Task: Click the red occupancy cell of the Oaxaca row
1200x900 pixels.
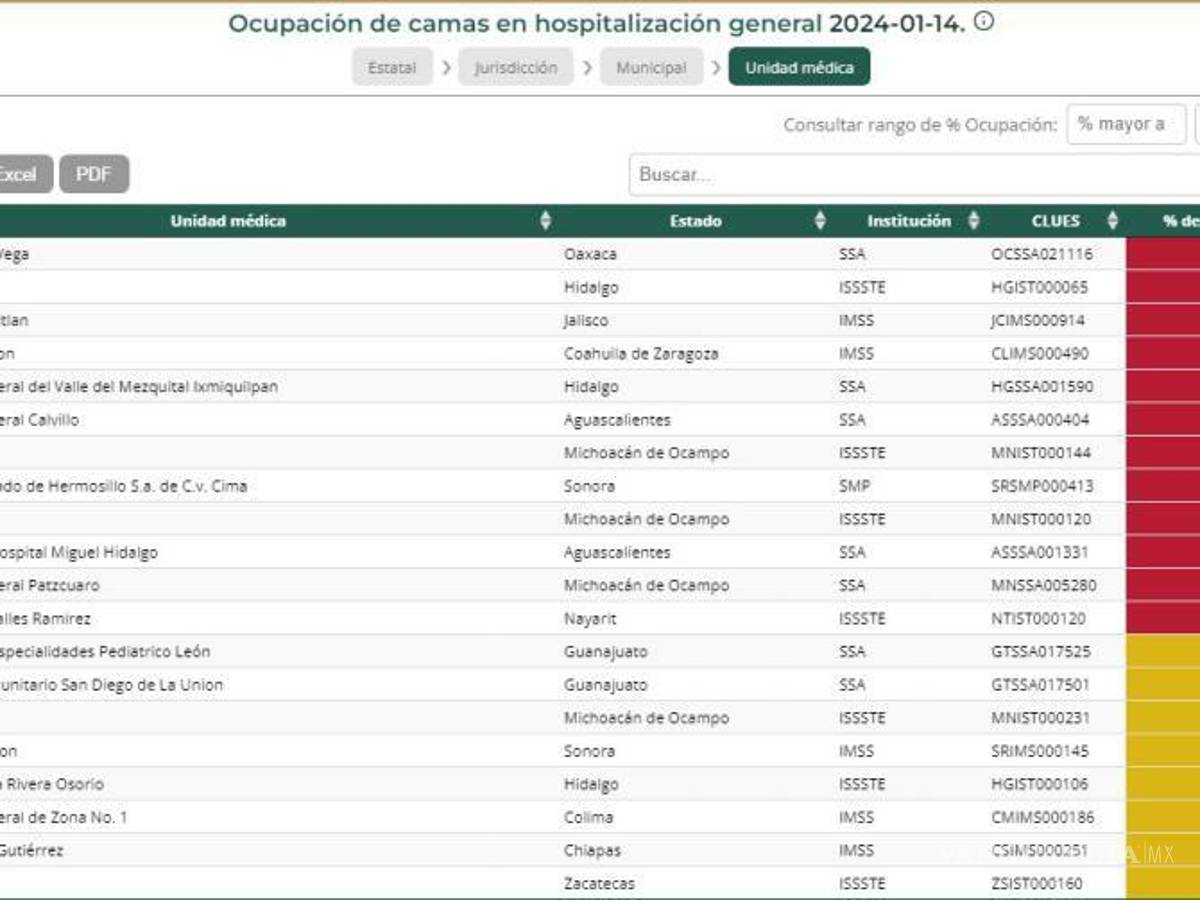Action: pos(1163,254)
